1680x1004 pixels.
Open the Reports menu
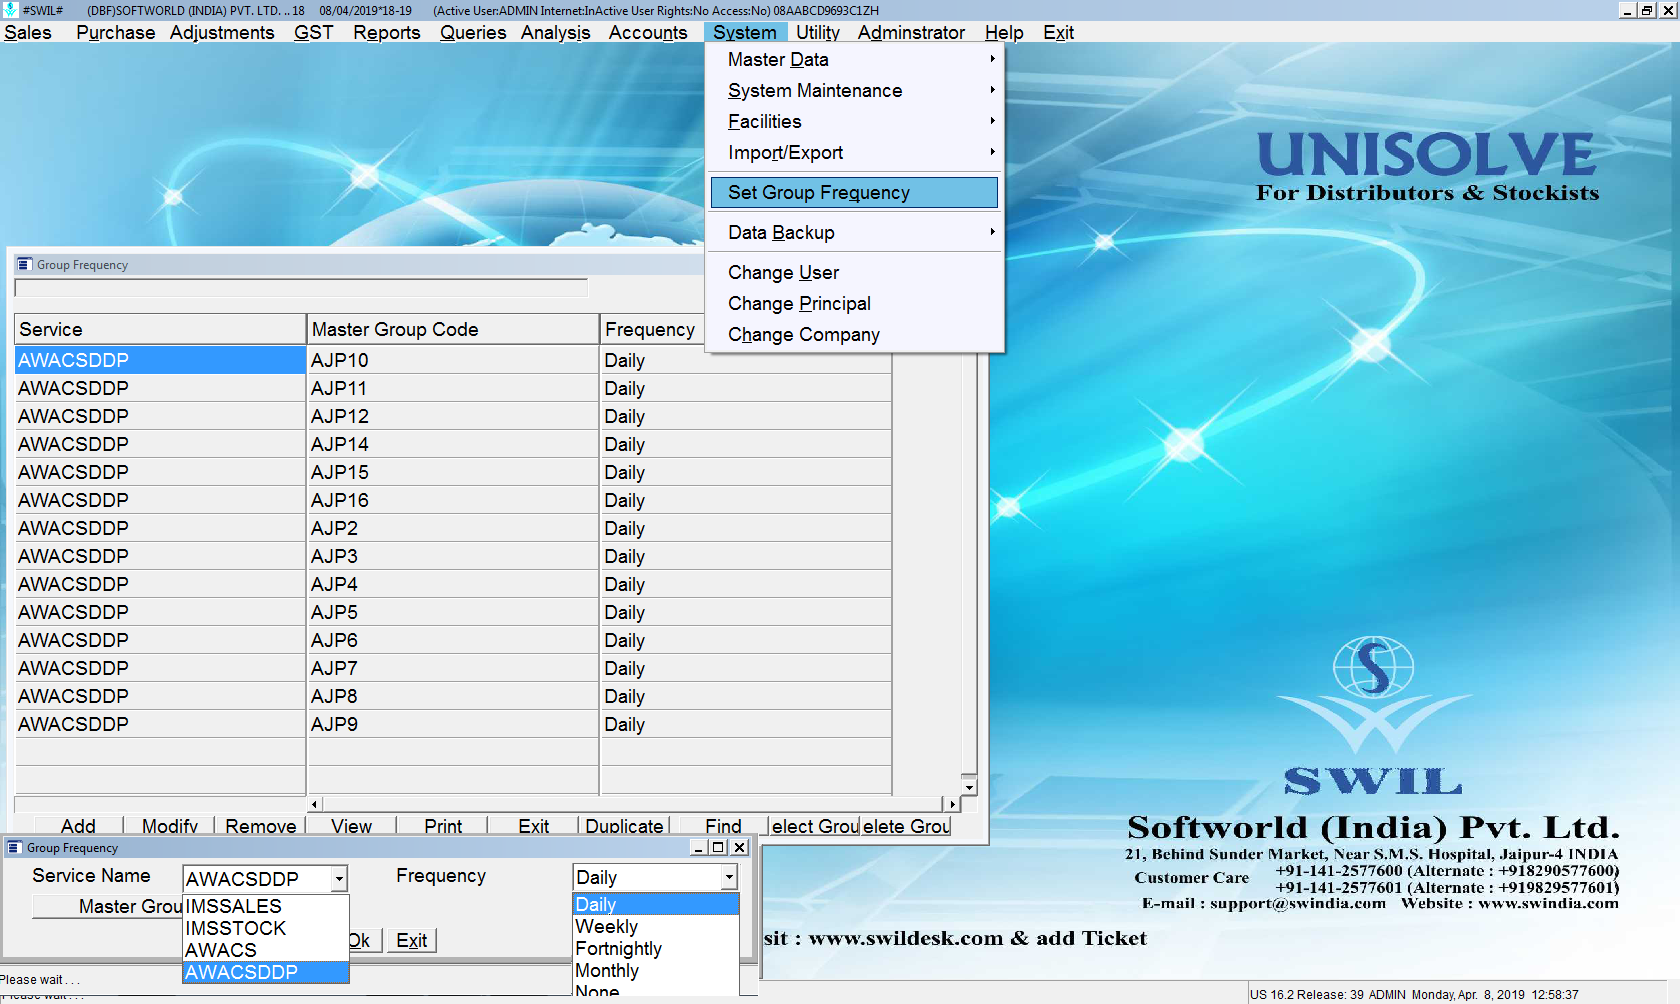point(386,32)
